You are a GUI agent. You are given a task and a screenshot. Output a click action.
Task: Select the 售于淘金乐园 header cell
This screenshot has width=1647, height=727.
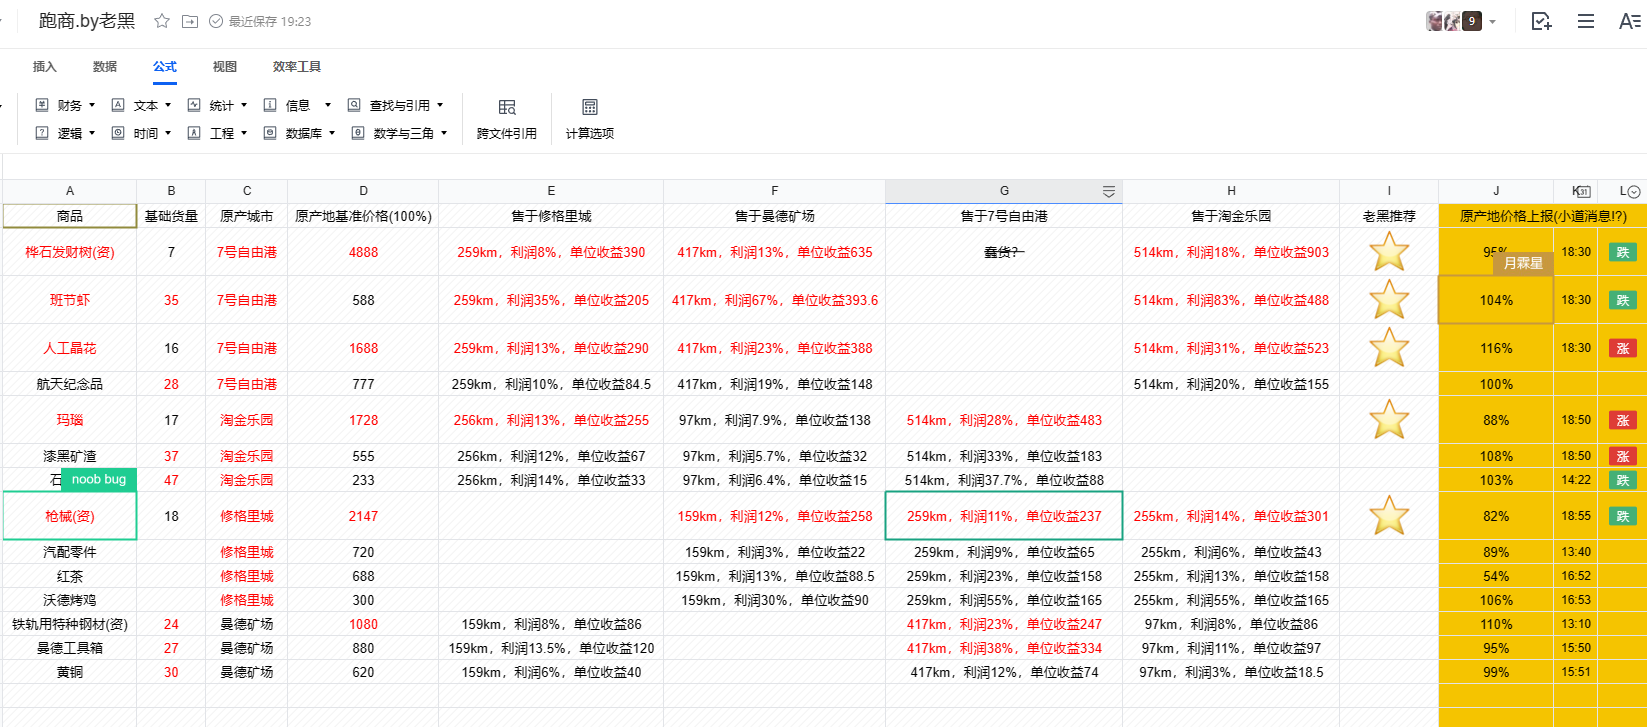tap(1231, 216)
